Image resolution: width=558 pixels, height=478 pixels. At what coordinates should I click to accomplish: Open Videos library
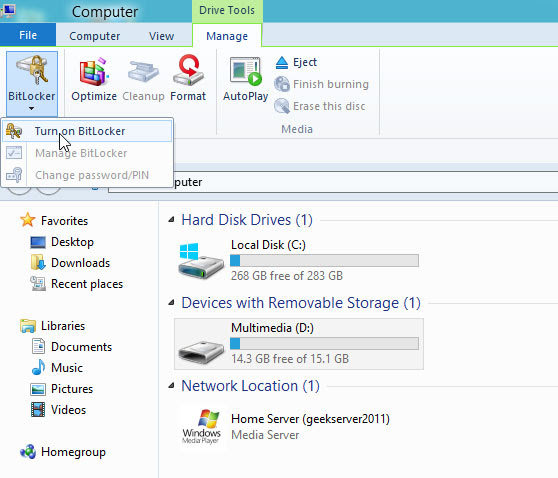coord(68,410)
